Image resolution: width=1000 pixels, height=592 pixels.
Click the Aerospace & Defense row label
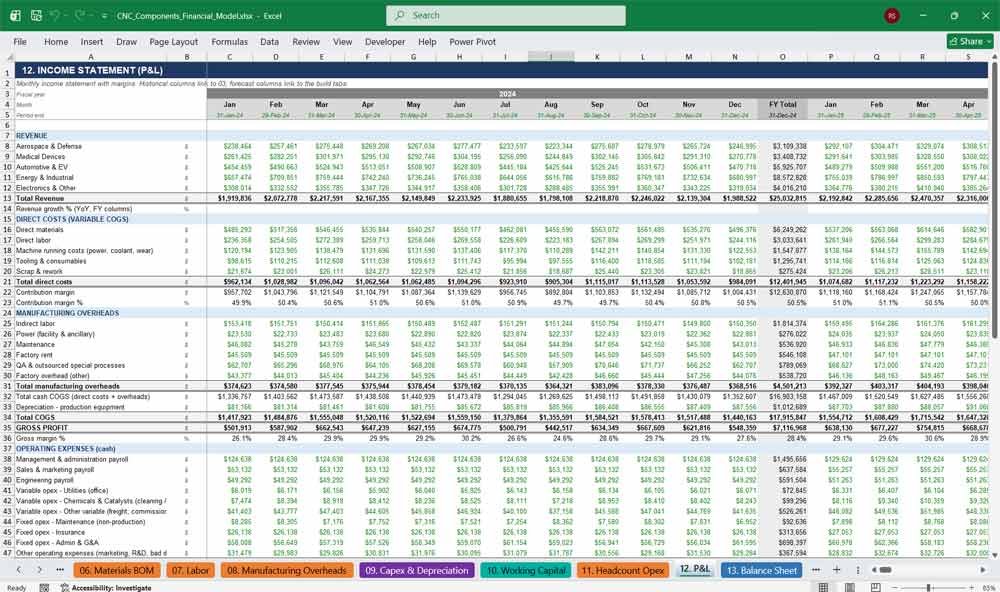click(48, 146)
